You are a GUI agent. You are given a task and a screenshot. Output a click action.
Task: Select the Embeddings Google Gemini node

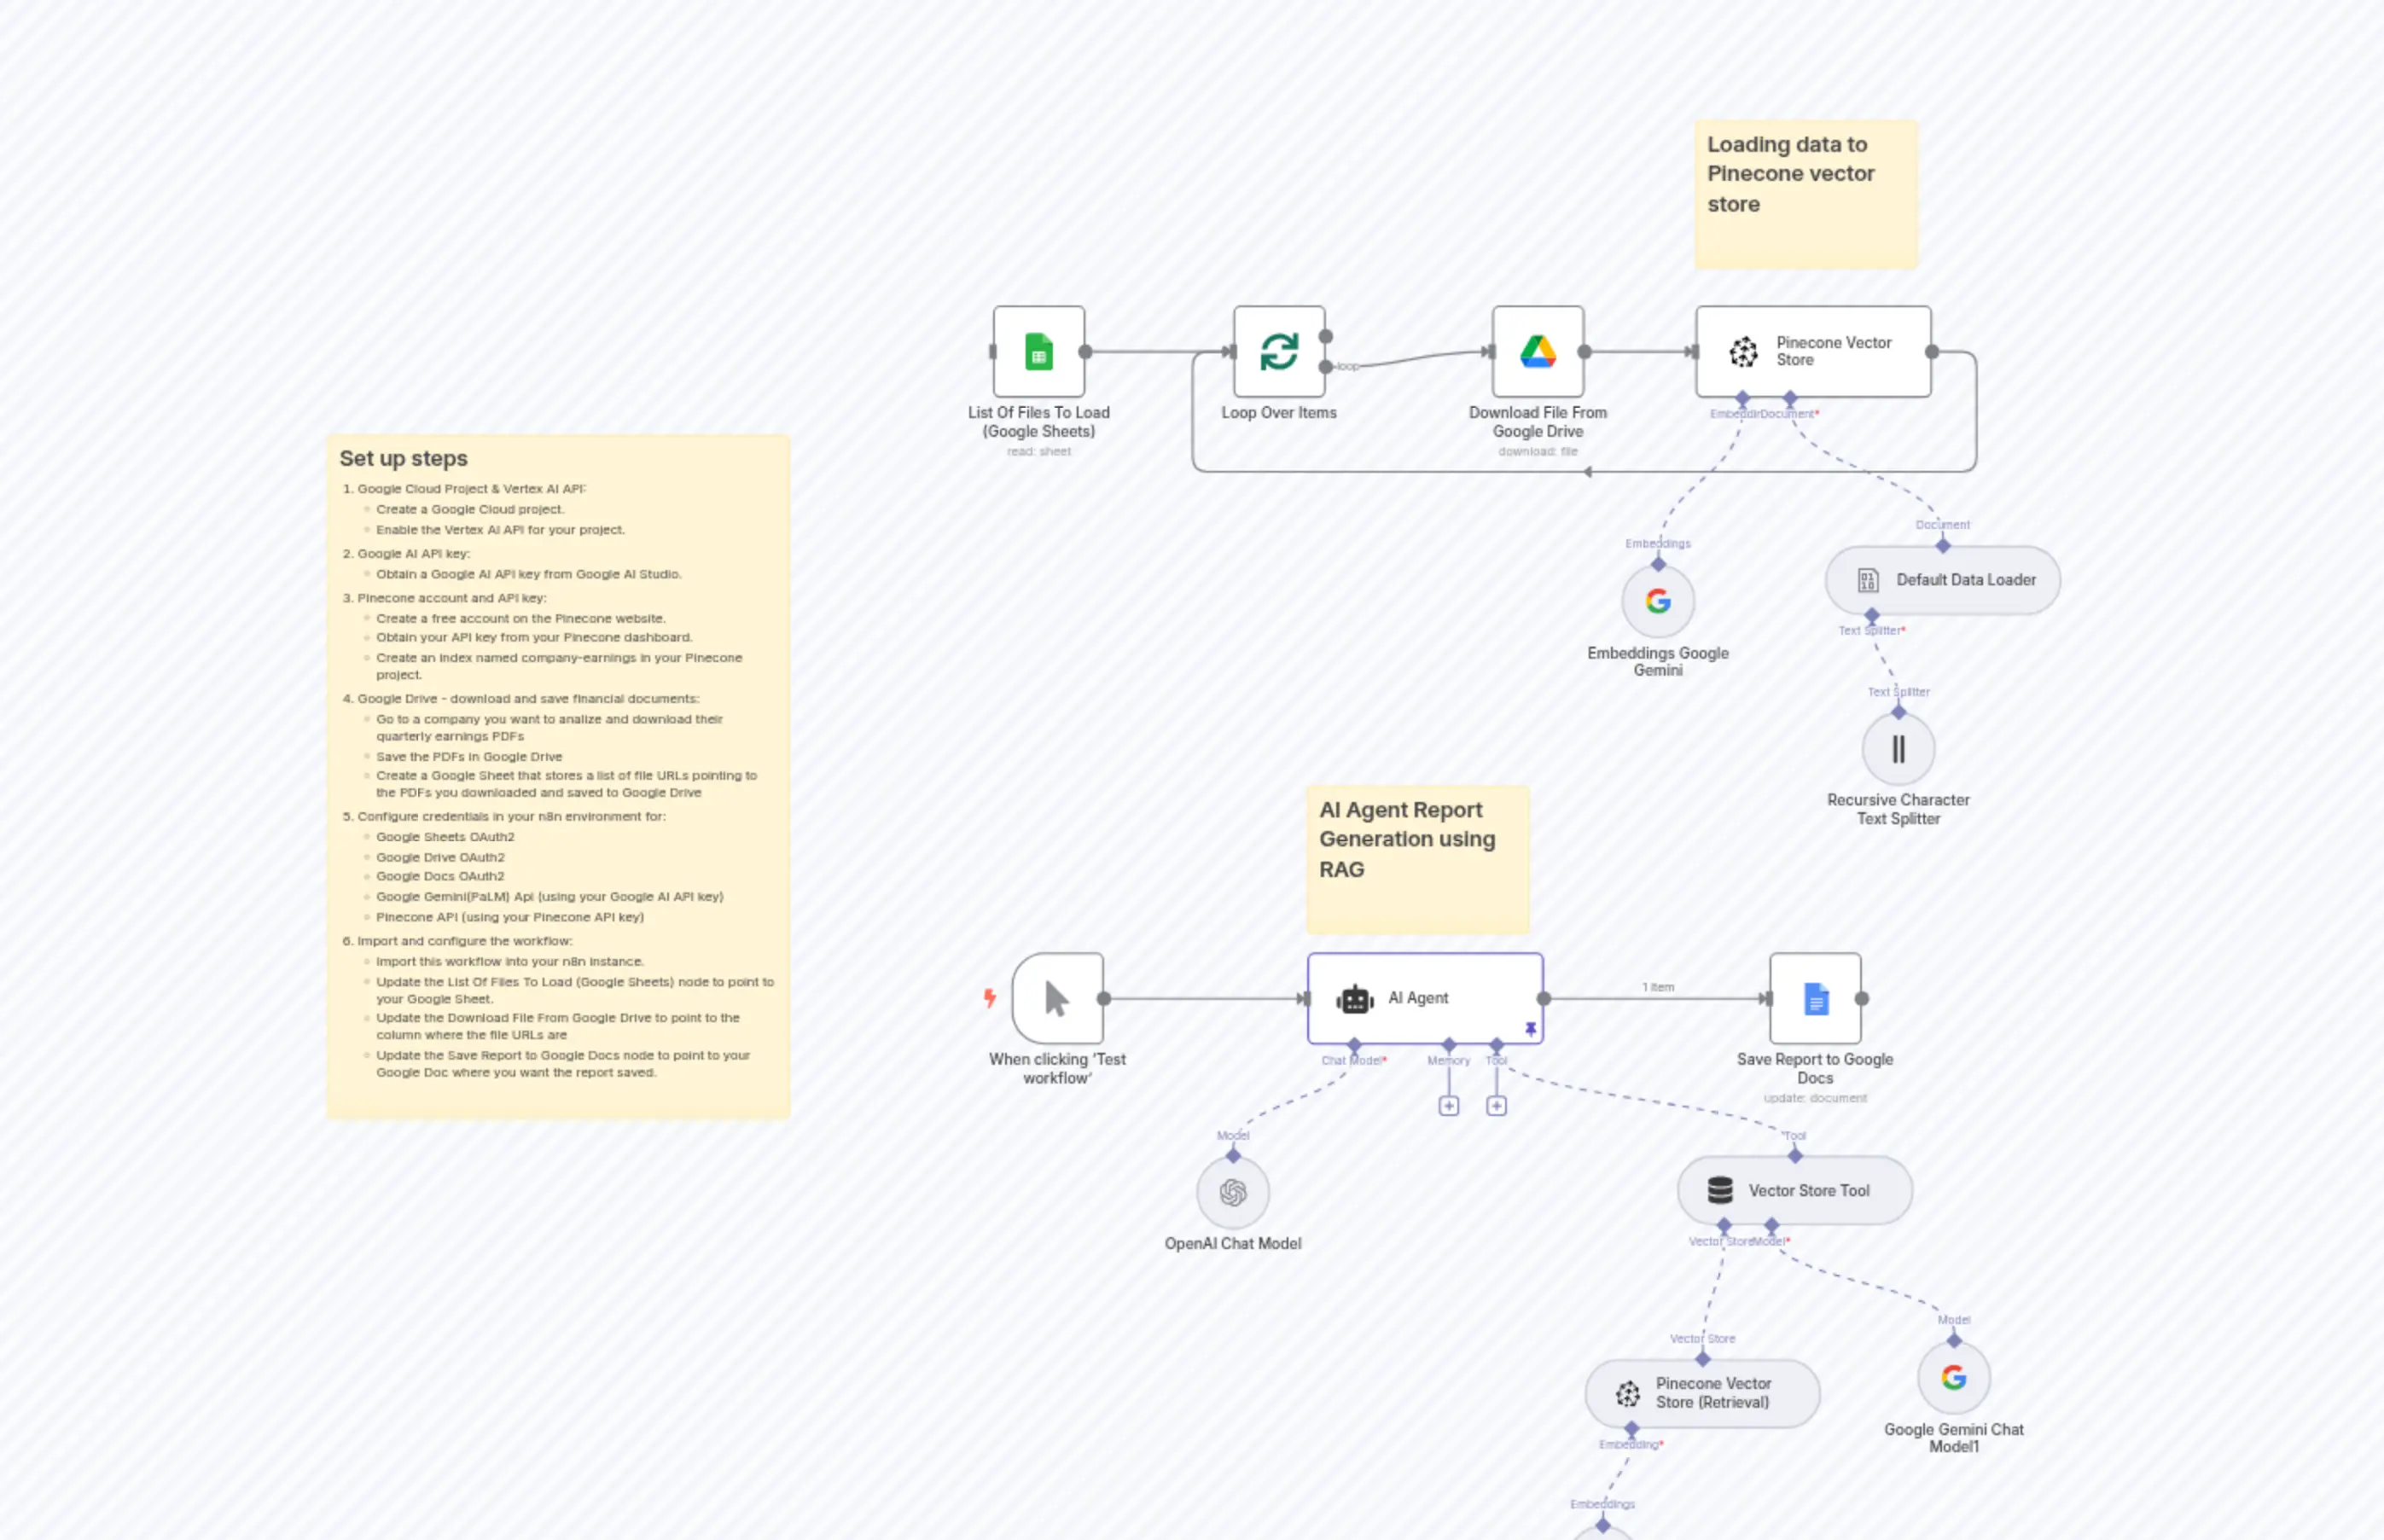coord(1657,601)
